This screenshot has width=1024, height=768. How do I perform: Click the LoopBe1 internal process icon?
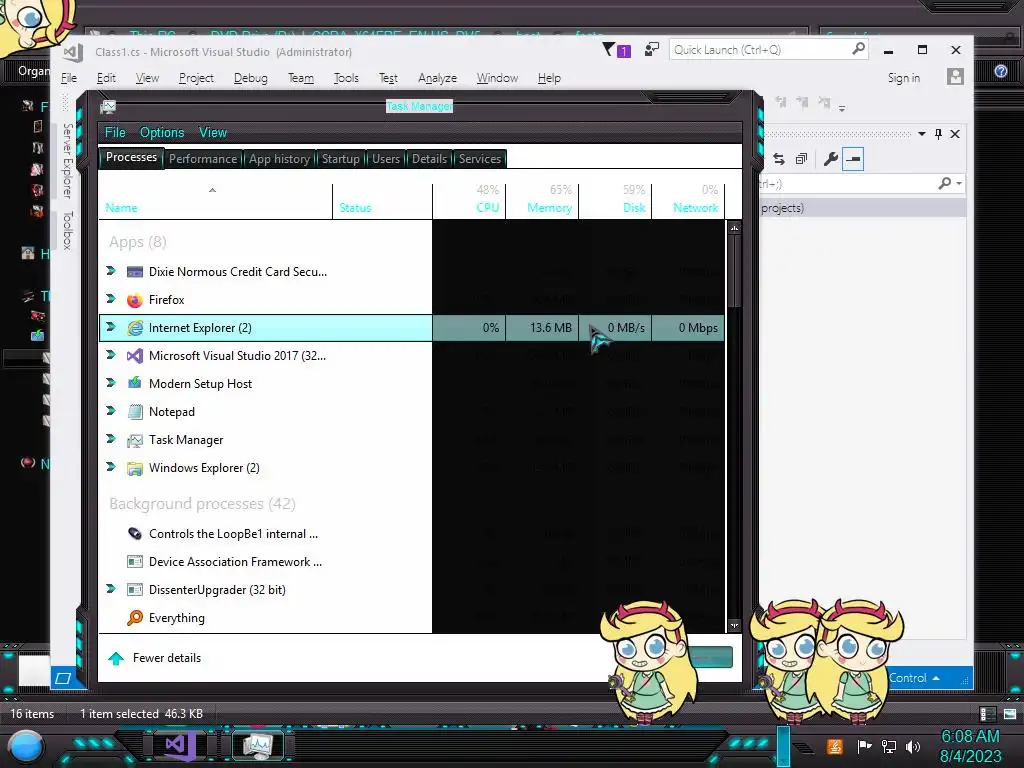(135, 534)
